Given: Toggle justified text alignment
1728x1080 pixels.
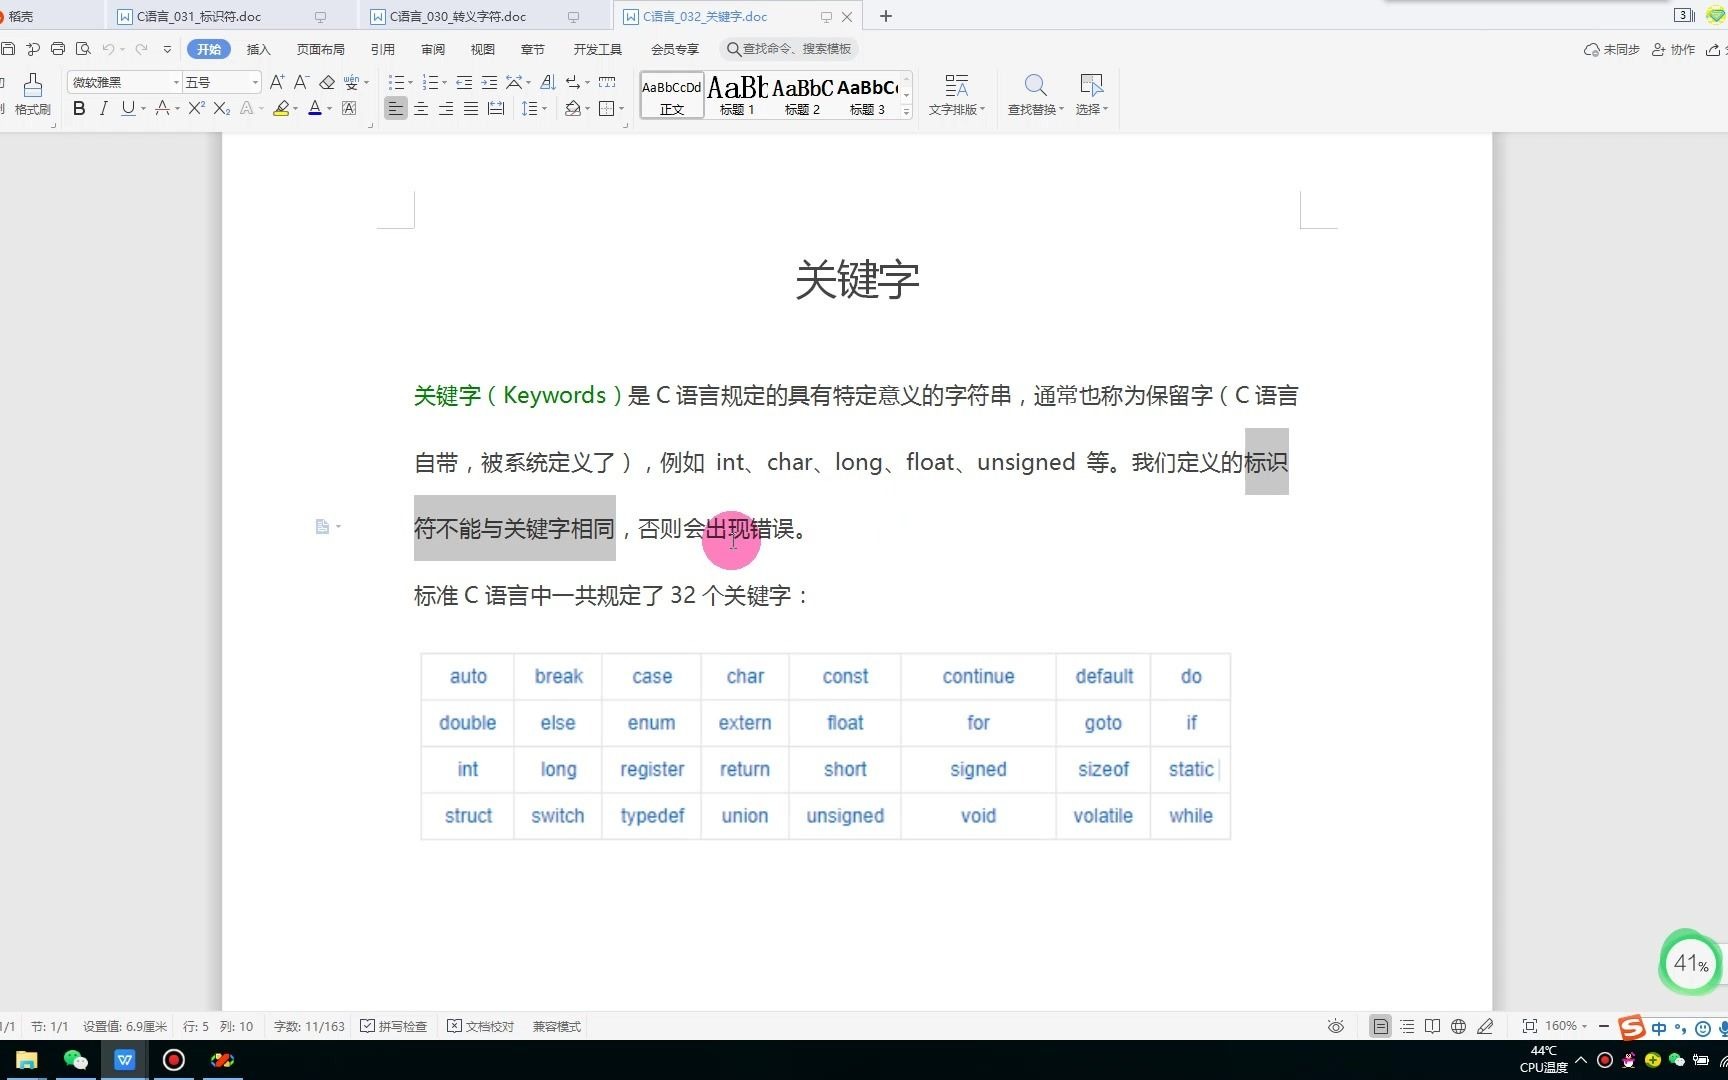Looking at the screenshot, I should click(471, 108).
